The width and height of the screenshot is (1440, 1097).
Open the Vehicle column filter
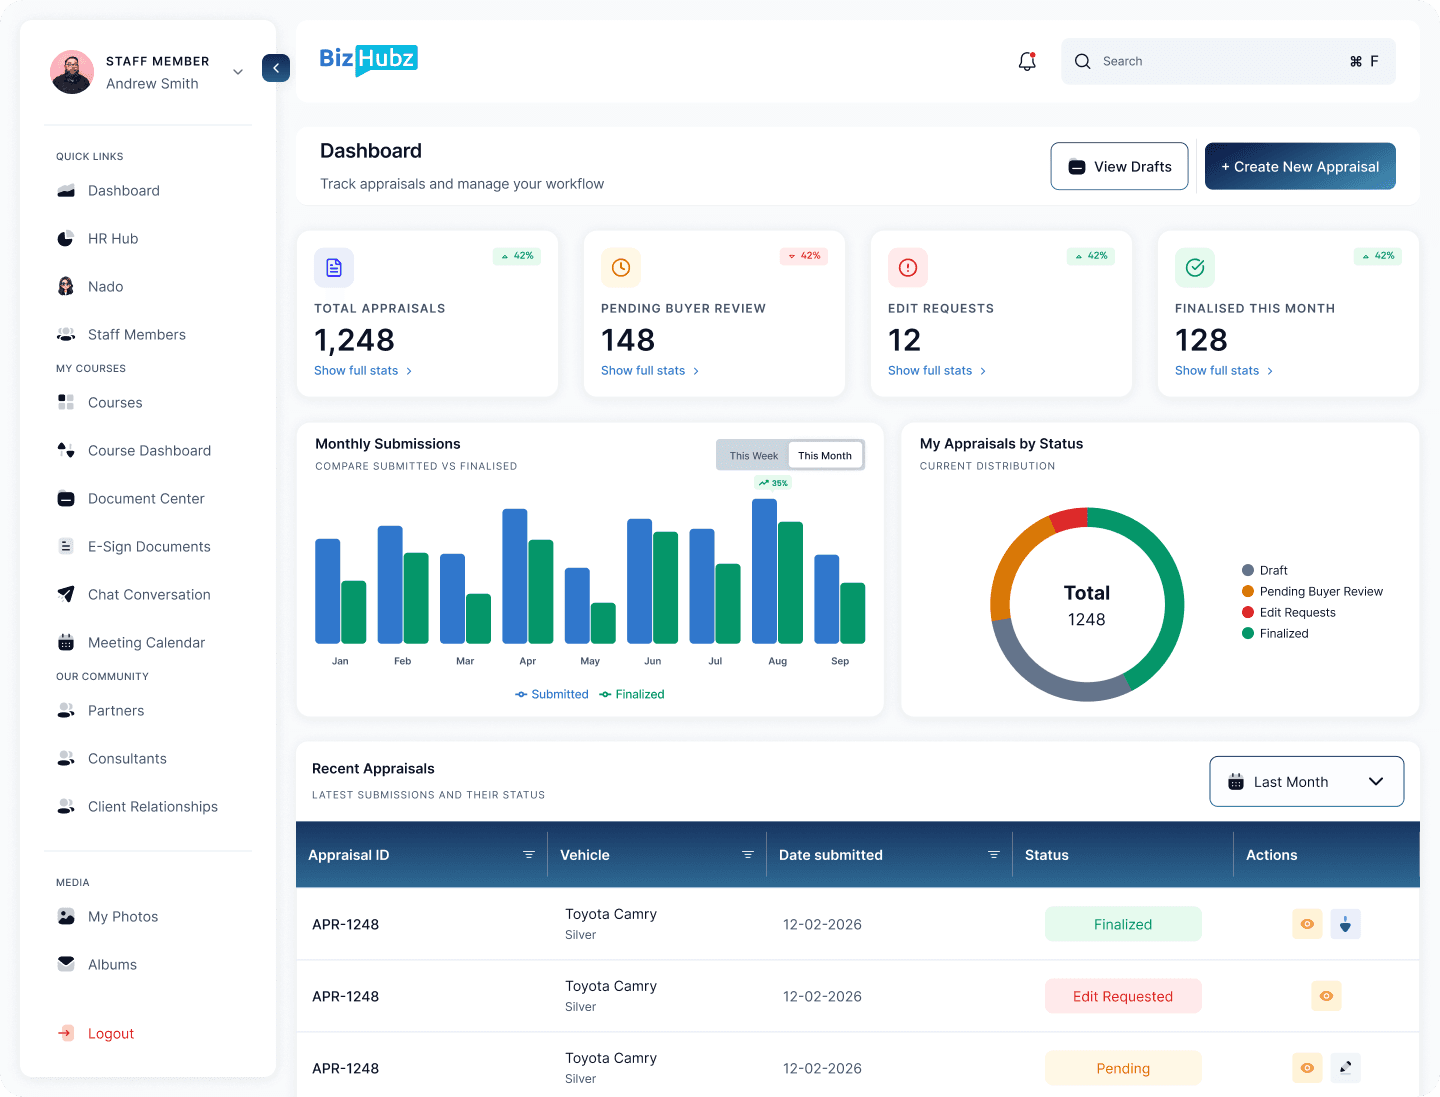[x=747, y=855]
